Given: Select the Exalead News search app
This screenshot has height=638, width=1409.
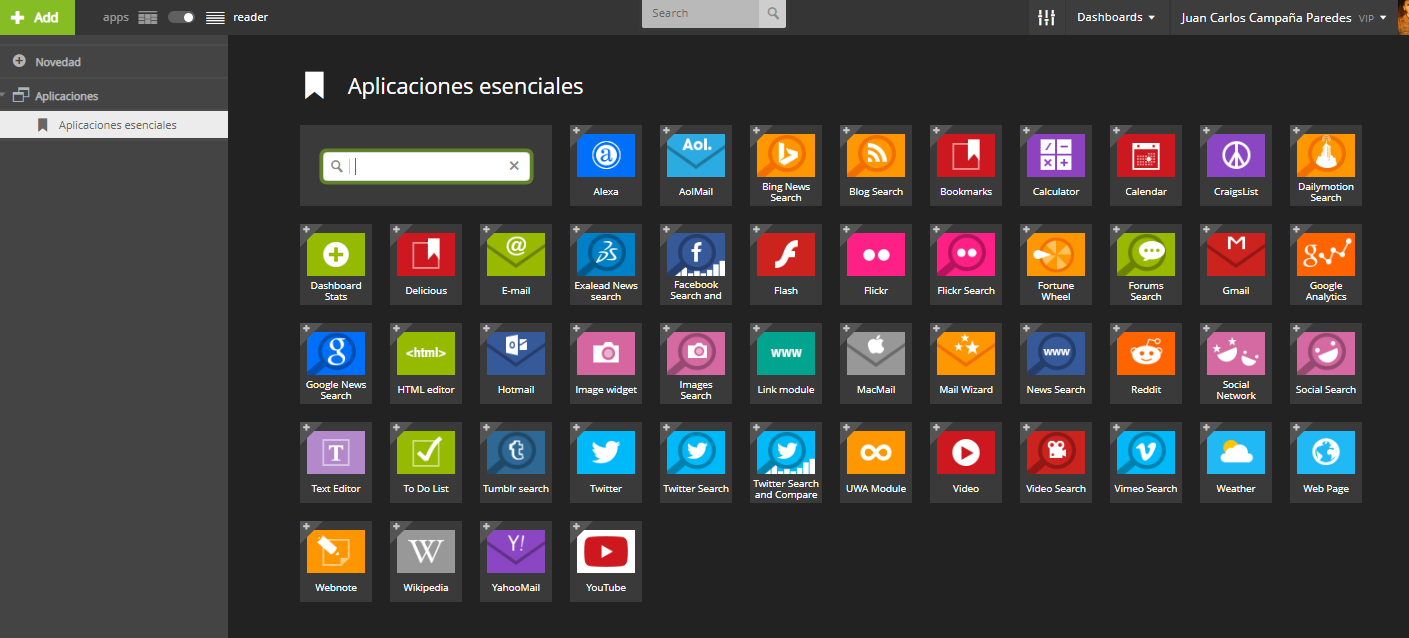Looking at the screenshot, I should [606, 264].
